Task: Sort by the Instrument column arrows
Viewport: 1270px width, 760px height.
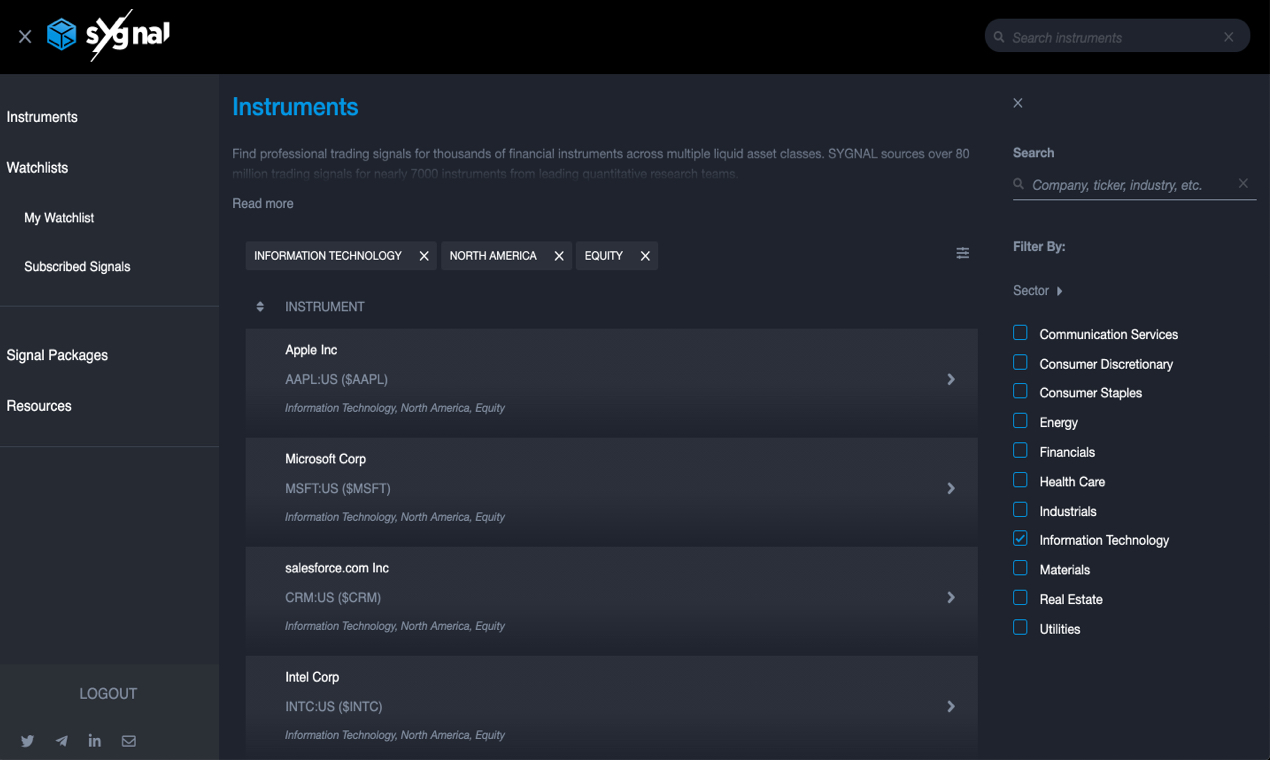Action: tap(260, 307)
